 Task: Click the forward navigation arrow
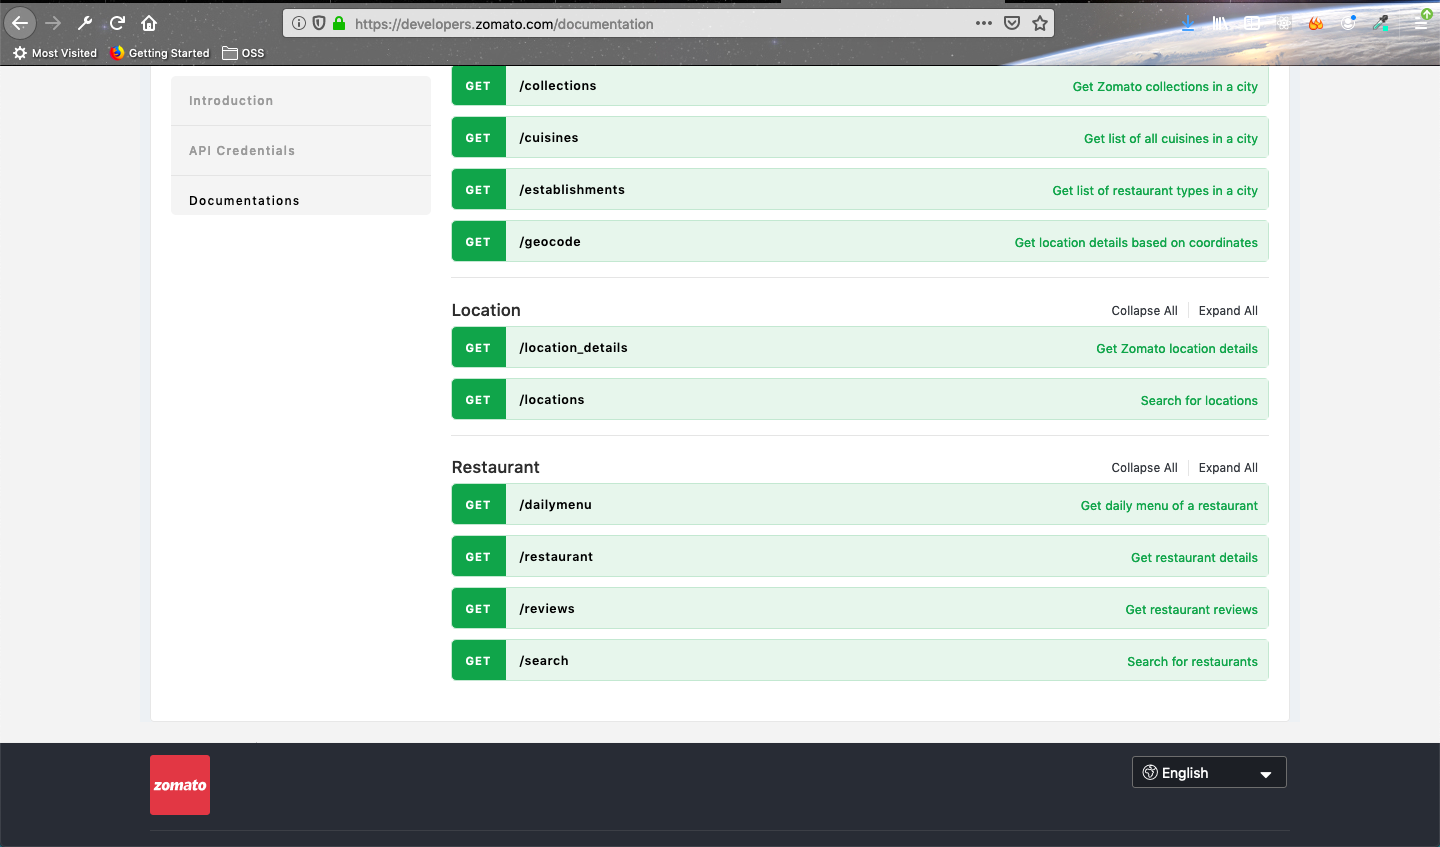pos(54,23)
